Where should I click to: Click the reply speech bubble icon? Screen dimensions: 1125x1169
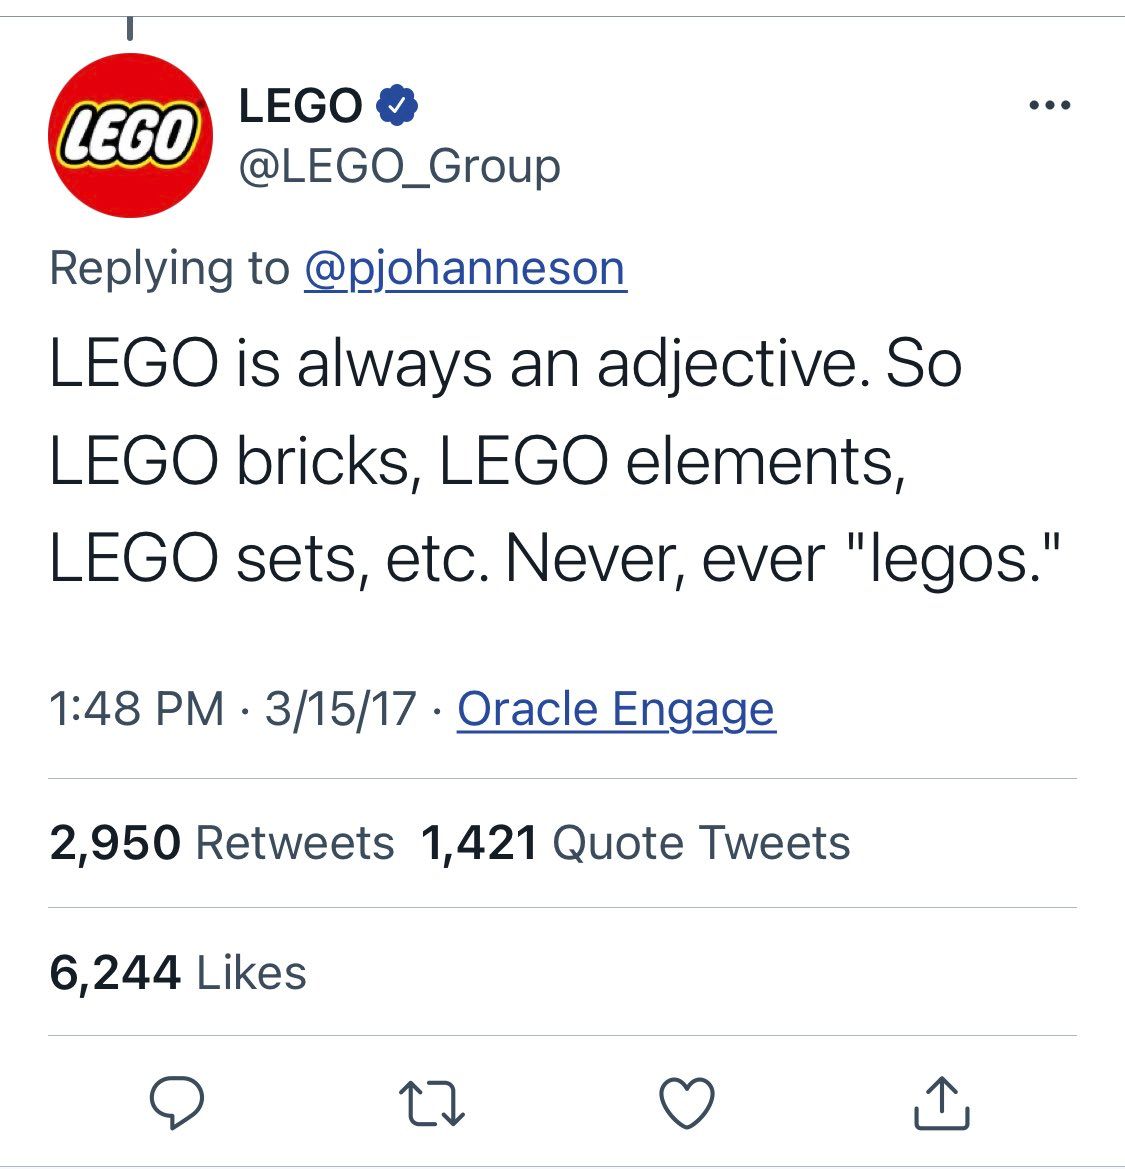[177, 1102]
